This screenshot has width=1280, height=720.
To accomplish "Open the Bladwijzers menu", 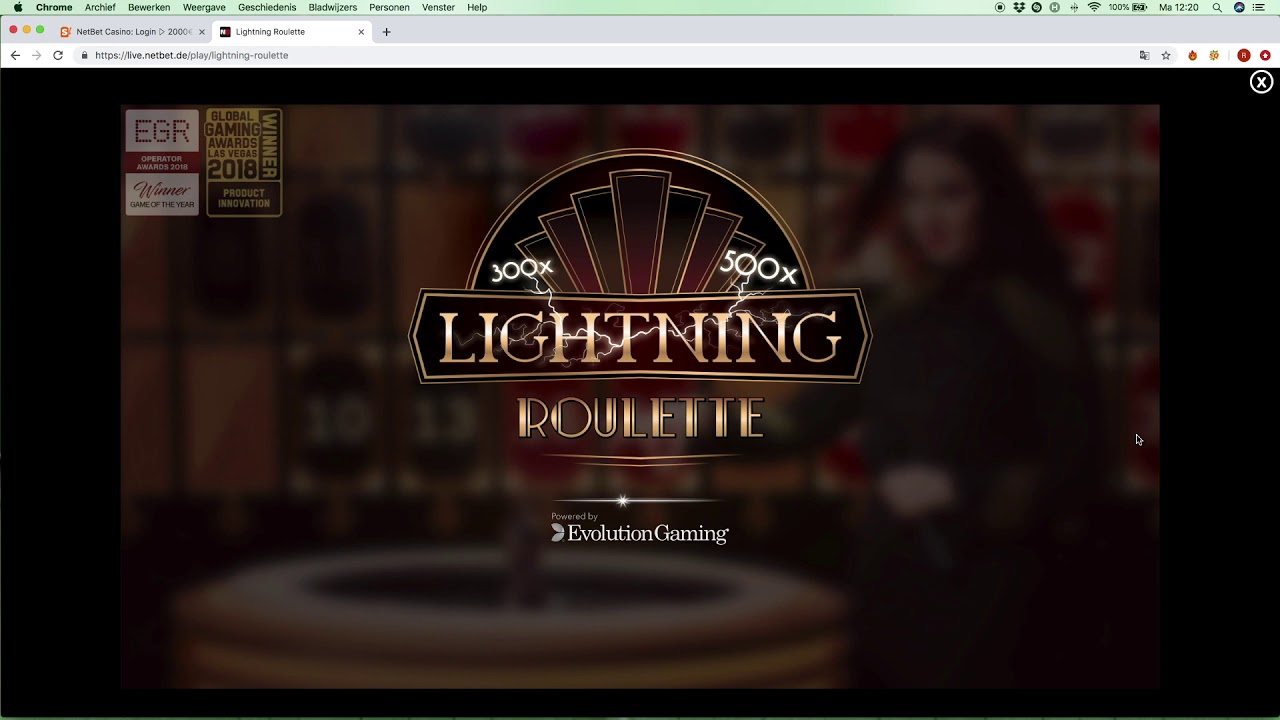I will tap(333, 7).
